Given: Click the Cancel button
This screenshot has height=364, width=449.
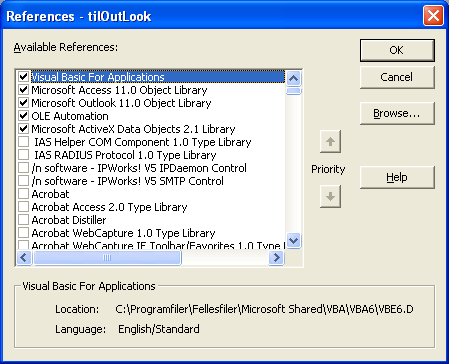Looking at the screenshot, I should point(397,77).
